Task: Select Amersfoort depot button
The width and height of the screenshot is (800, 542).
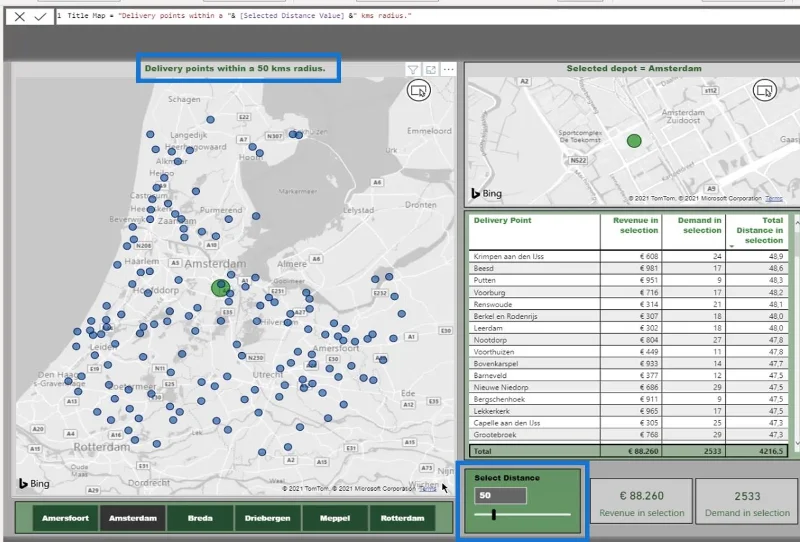Action: point(65,518)
